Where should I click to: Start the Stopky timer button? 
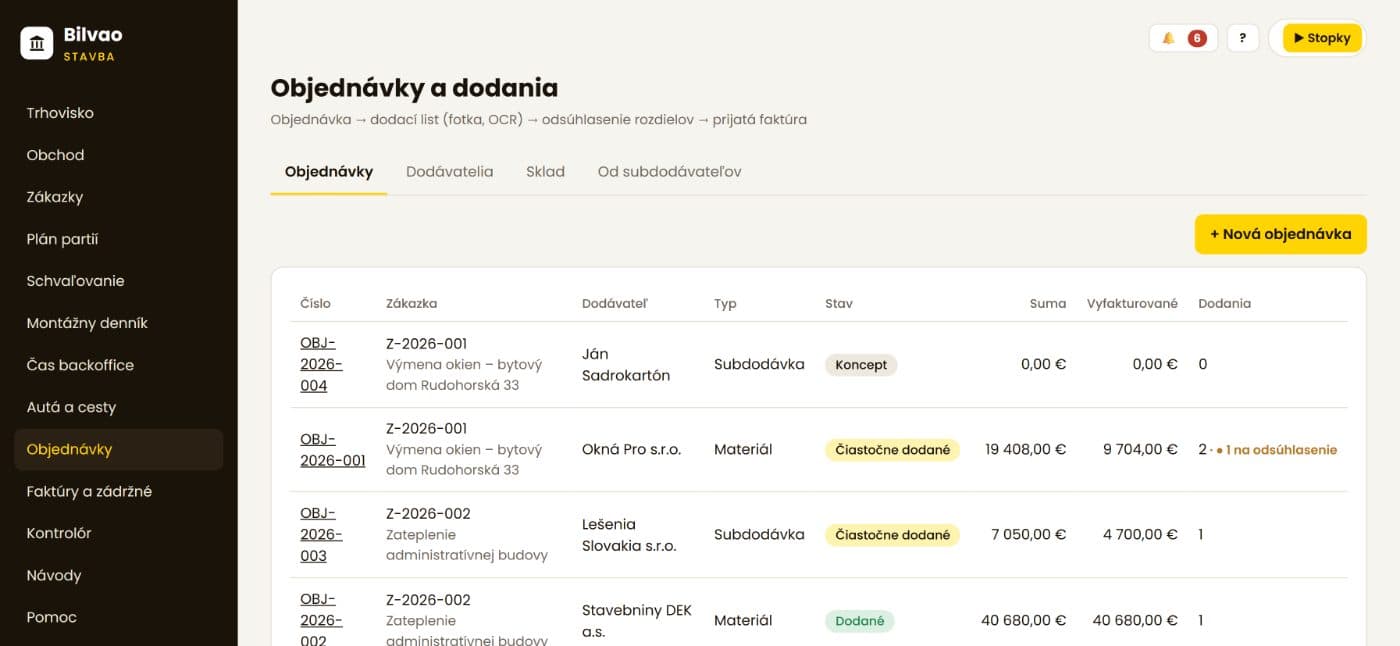(1322, 38)
